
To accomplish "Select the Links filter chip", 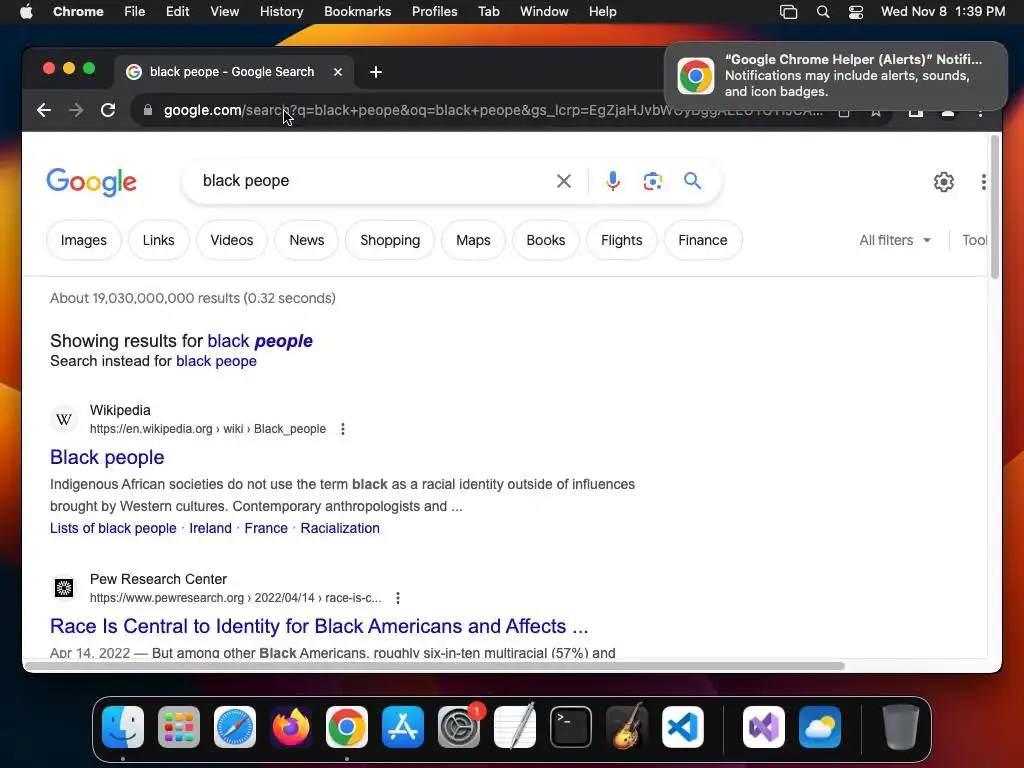I will pos(159,240).
